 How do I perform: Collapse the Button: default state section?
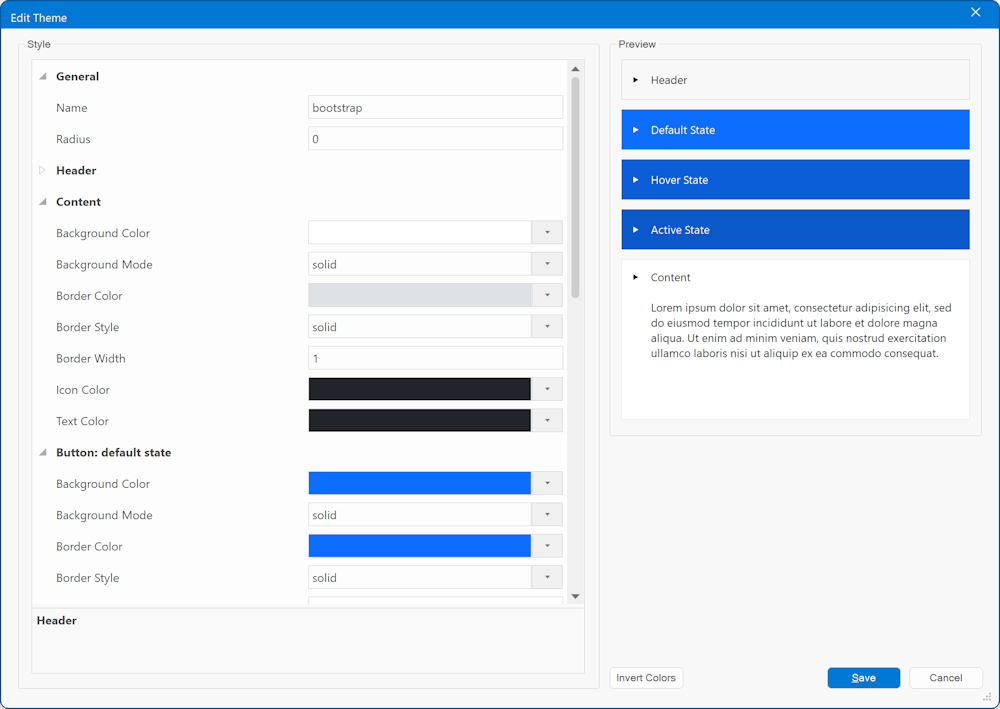pyautogui.click(x=43, y=453)
